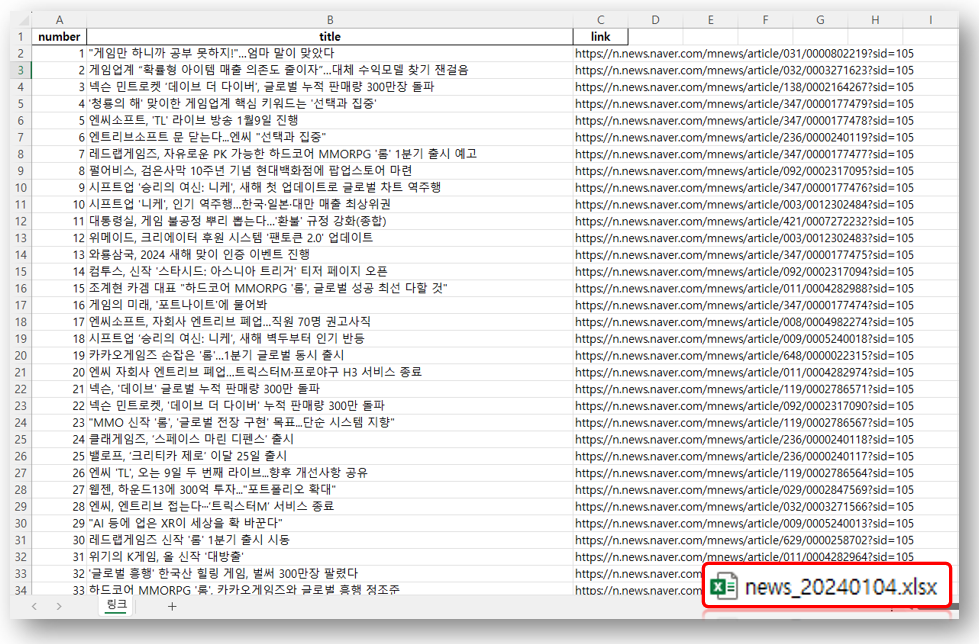Screen dimensions: 979x644
Task: Click title 카카오게임즈 손잡은 '롬'
Action: [x=216, y=355]
